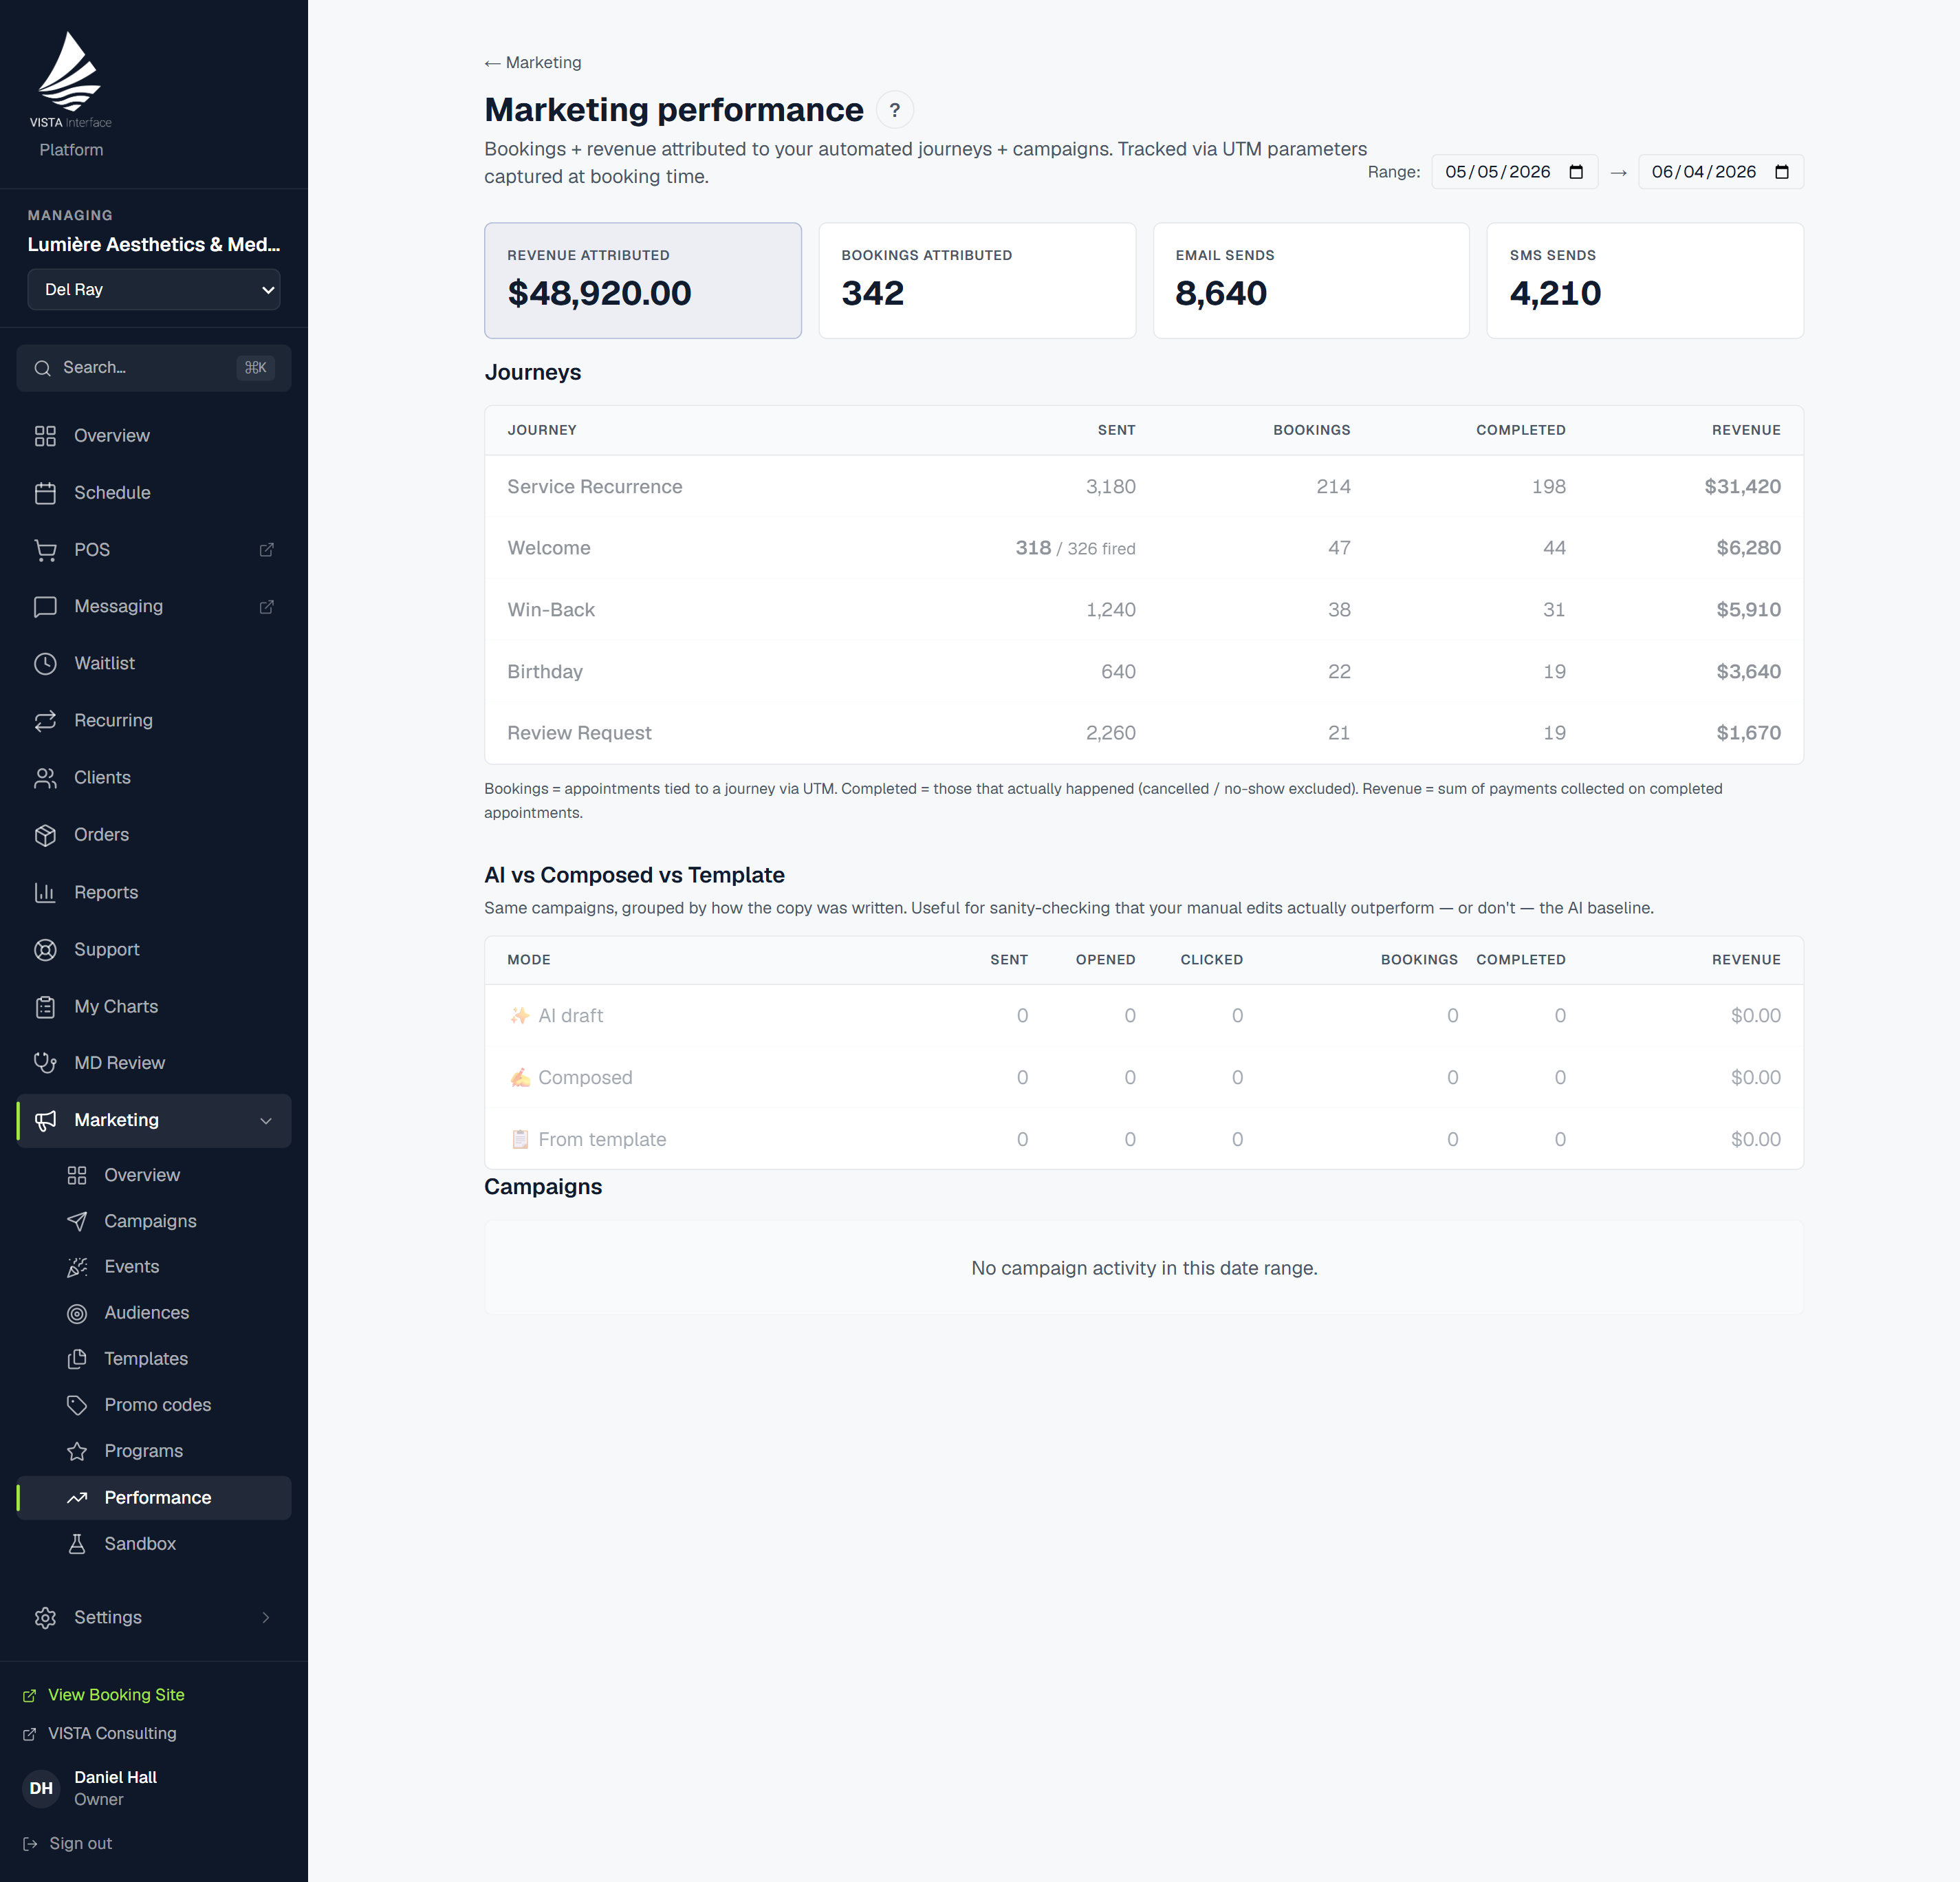Click the Reports bar chart icon
The image size is (1960, 1882).
point(45,892)
